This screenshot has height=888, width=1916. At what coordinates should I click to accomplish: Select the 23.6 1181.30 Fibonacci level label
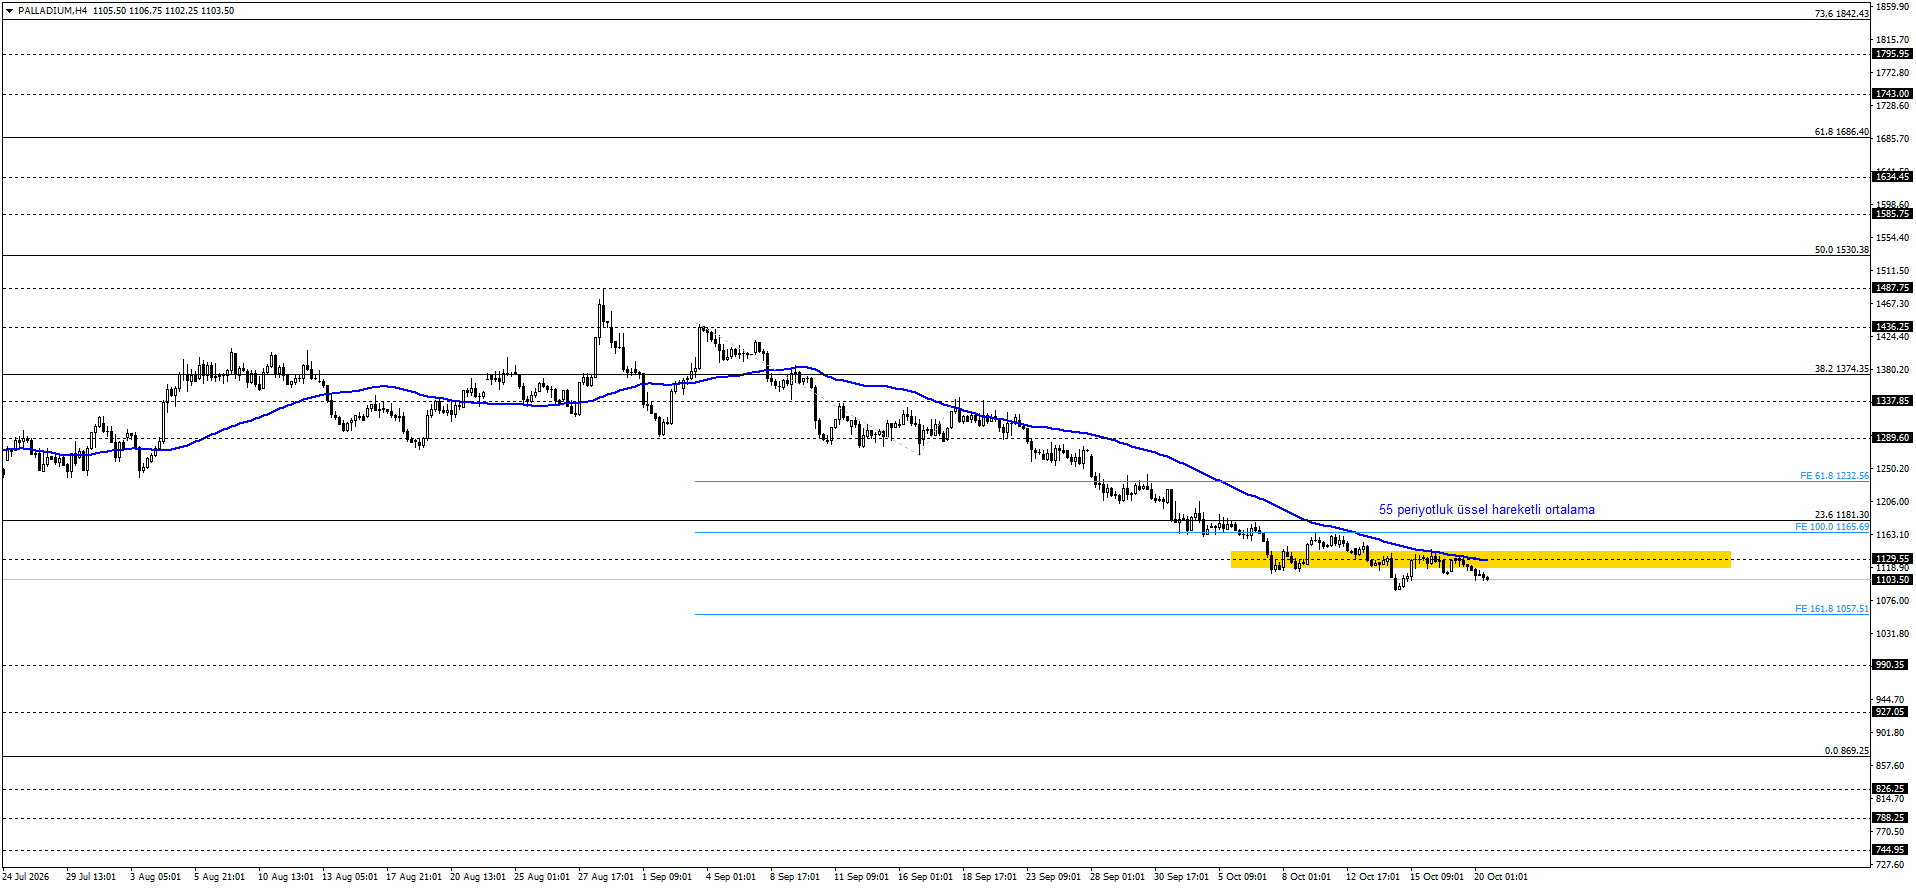click(1841, 515)
